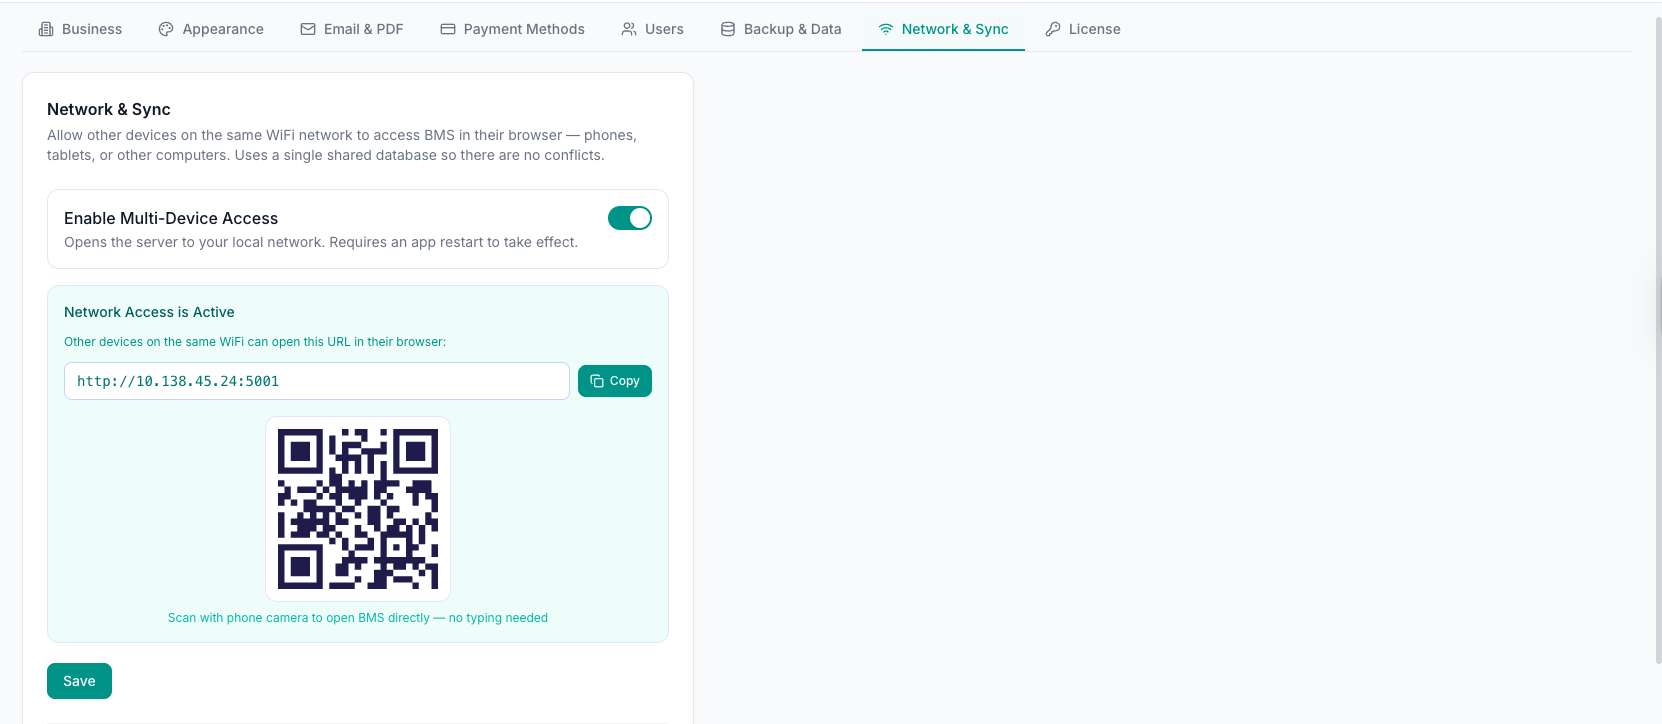
Task: Select the Network & Sync tab
Action: (x=943, y=29)
